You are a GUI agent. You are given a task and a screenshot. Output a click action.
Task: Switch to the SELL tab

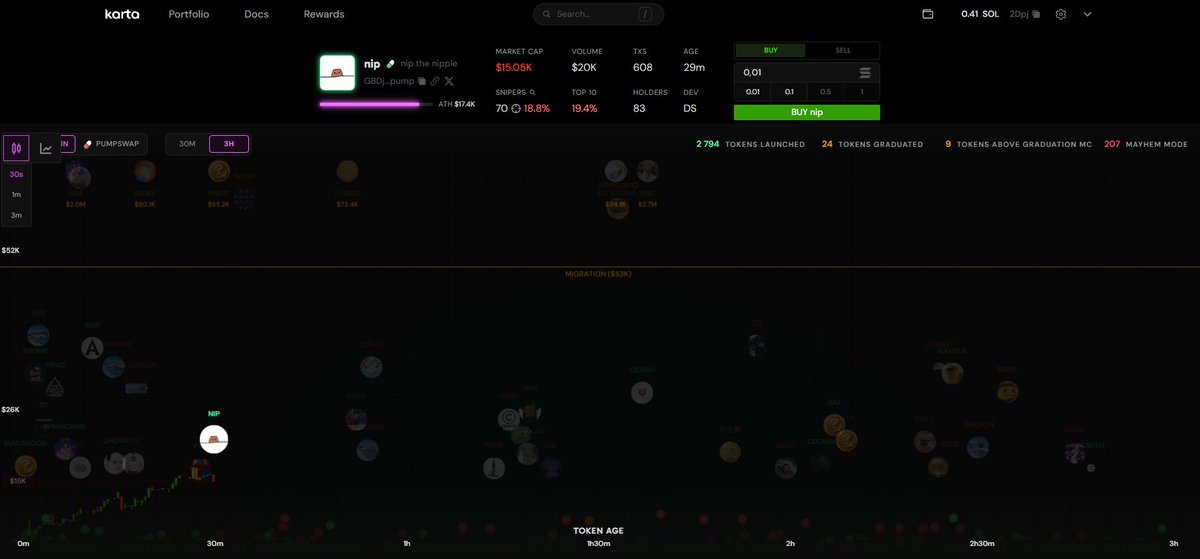[x=843, y=50]
